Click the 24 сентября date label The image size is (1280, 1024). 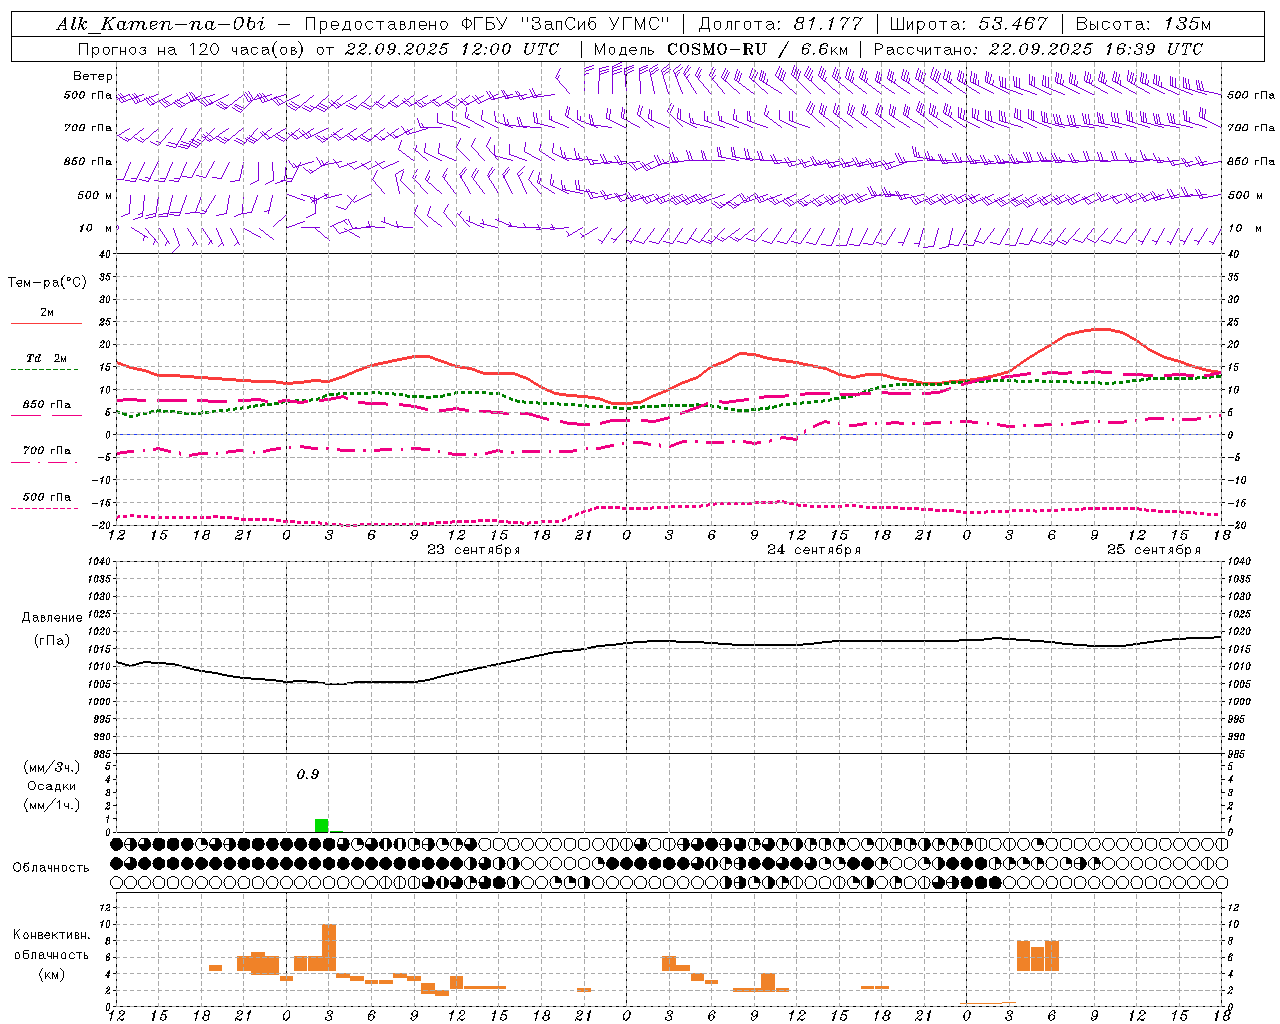pos(814,550)
